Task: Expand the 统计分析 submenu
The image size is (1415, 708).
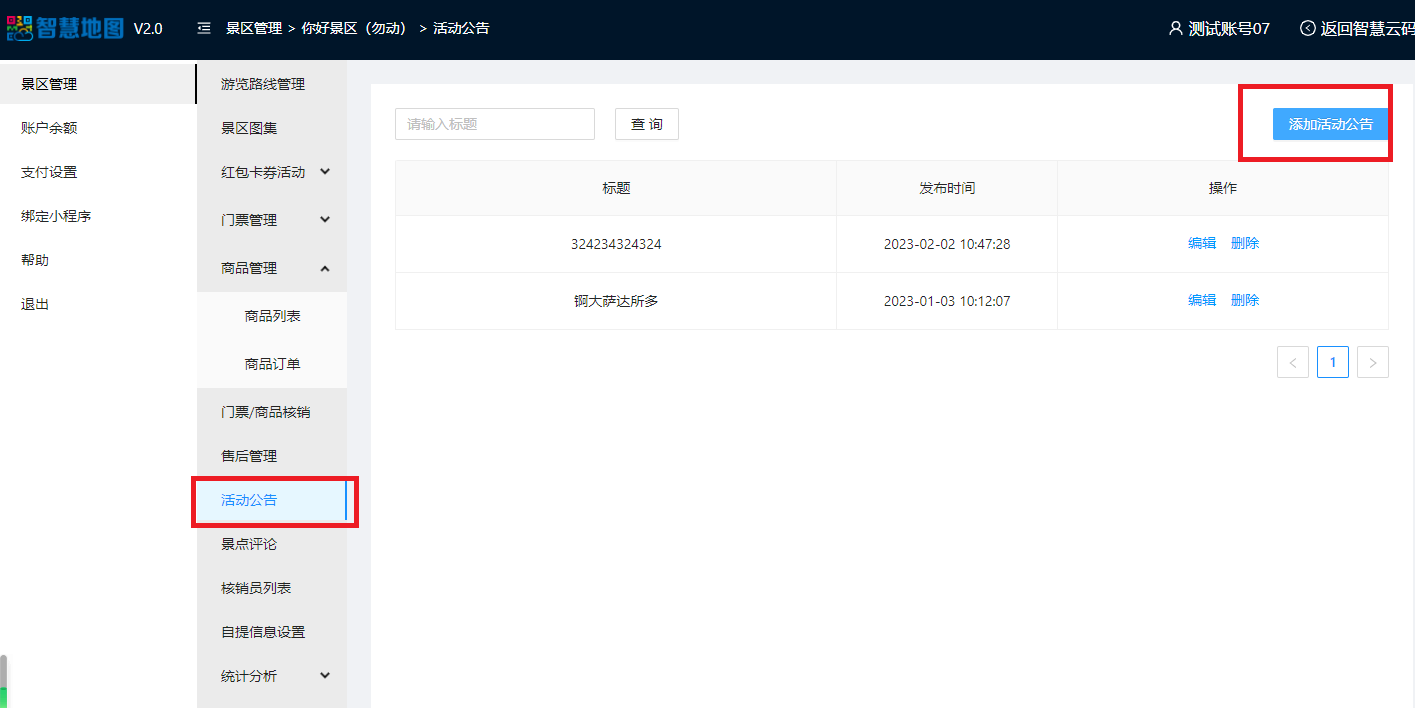Action: pyautogui.click(x=325, y=676)
